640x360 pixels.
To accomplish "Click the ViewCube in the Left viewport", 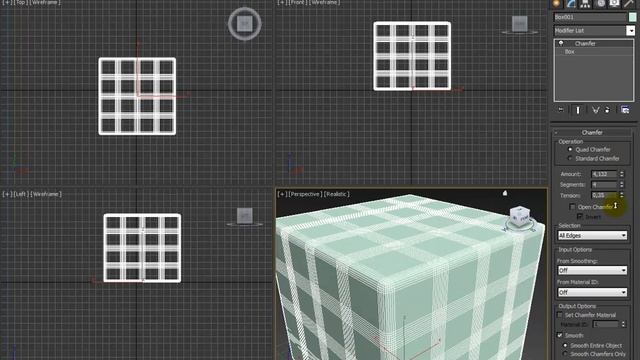I will click(x=244, y=216).
